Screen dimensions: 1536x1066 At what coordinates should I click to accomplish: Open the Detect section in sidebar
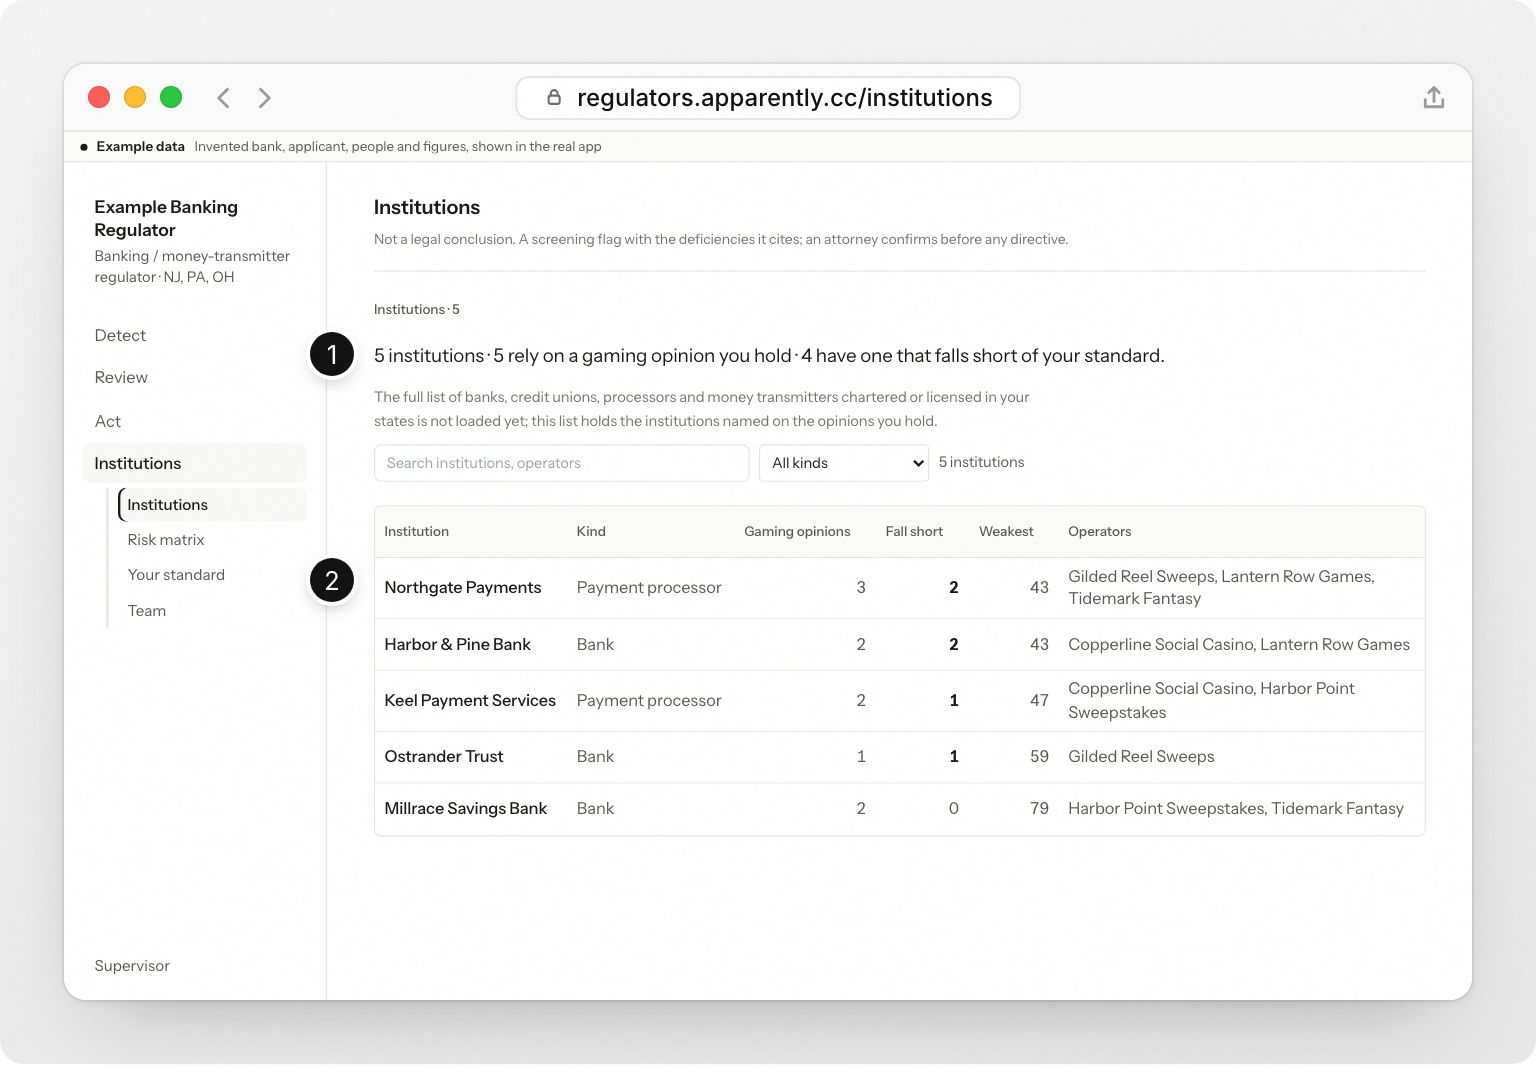click(120, 335)
